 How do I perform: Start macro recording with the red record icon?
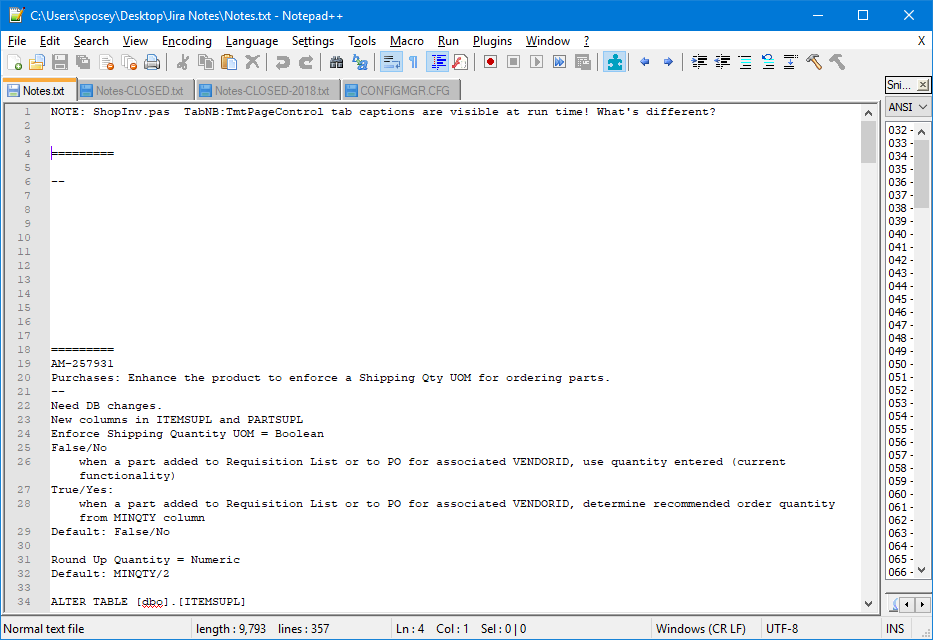pyautogui.click(x=490, y=62)
